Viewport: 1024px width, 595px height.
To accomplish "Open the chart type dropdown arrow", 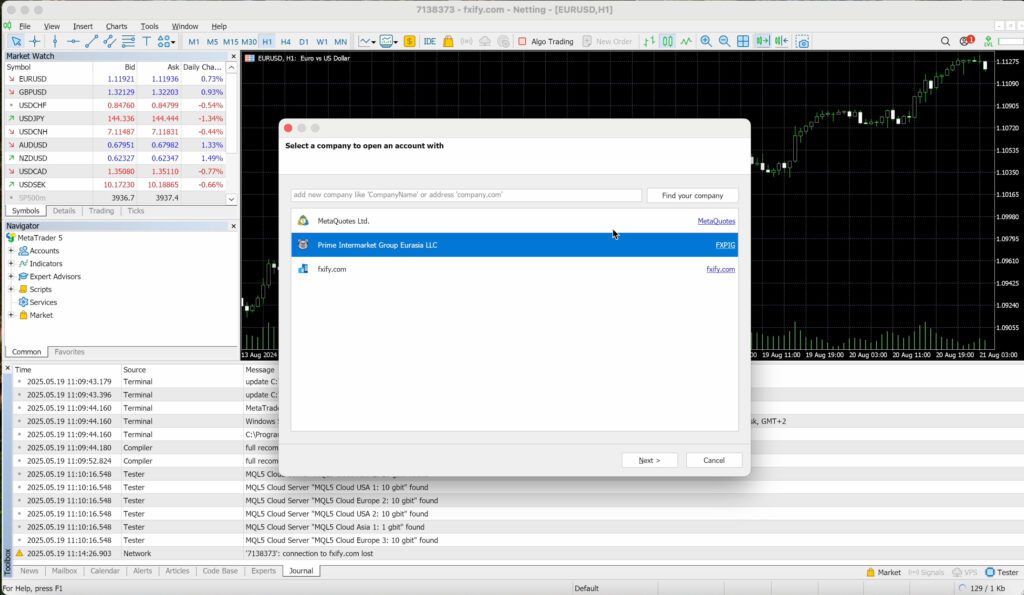I will pyautogui.click(x=373, y=42).
